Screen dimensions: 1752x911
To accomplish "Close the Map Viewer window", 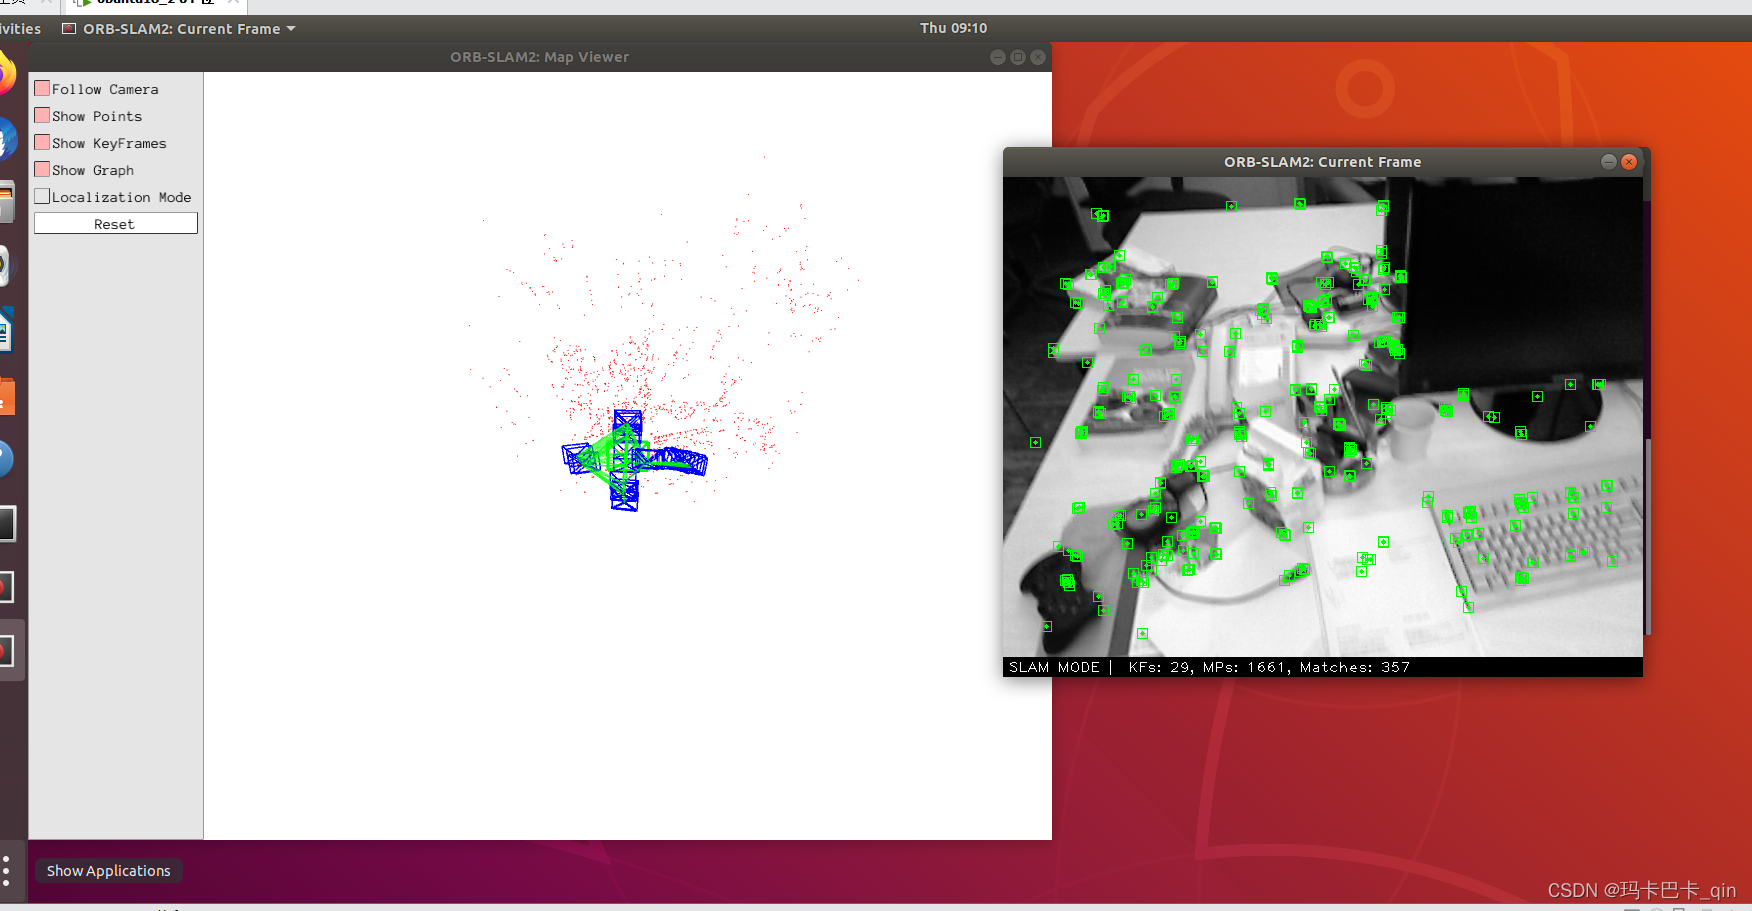I will point(1038,57).
